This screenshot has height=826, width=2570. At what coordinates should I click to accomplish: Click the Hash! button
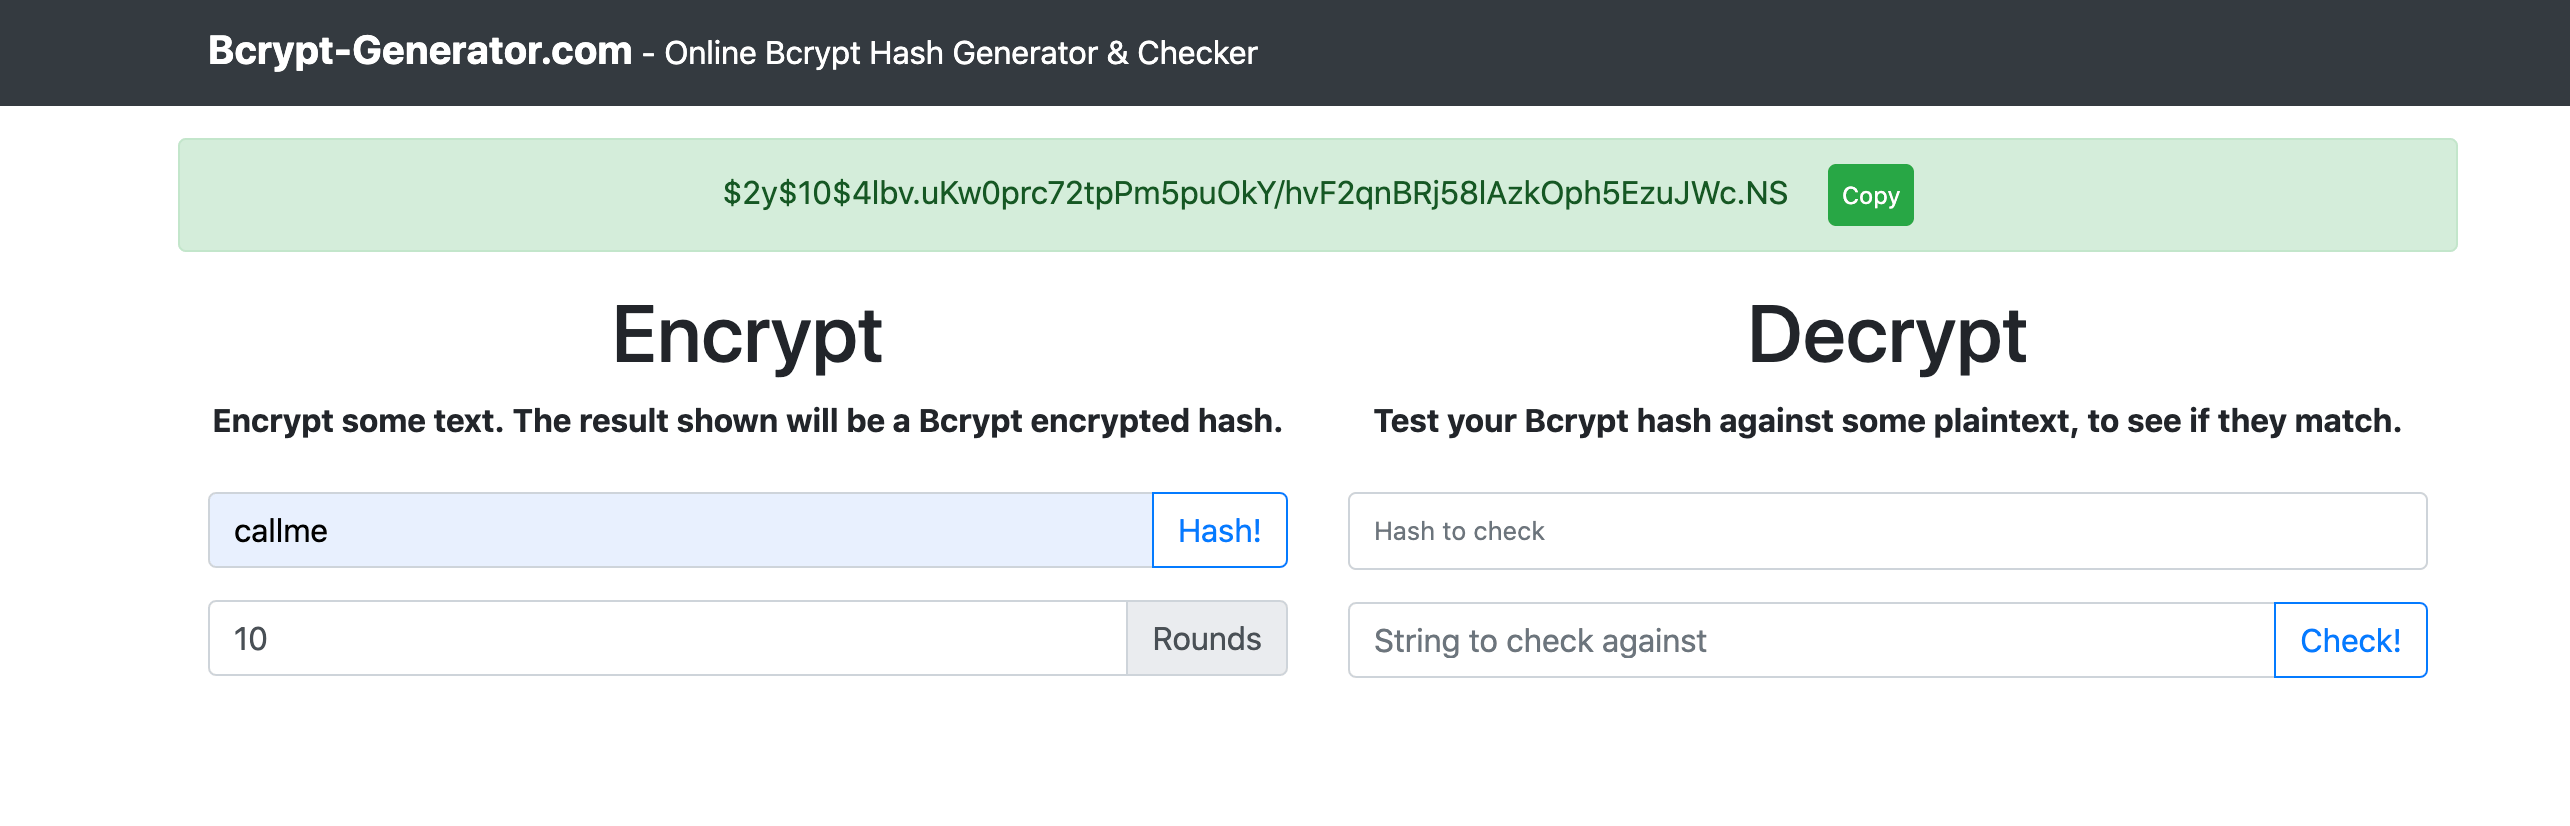1220,530
